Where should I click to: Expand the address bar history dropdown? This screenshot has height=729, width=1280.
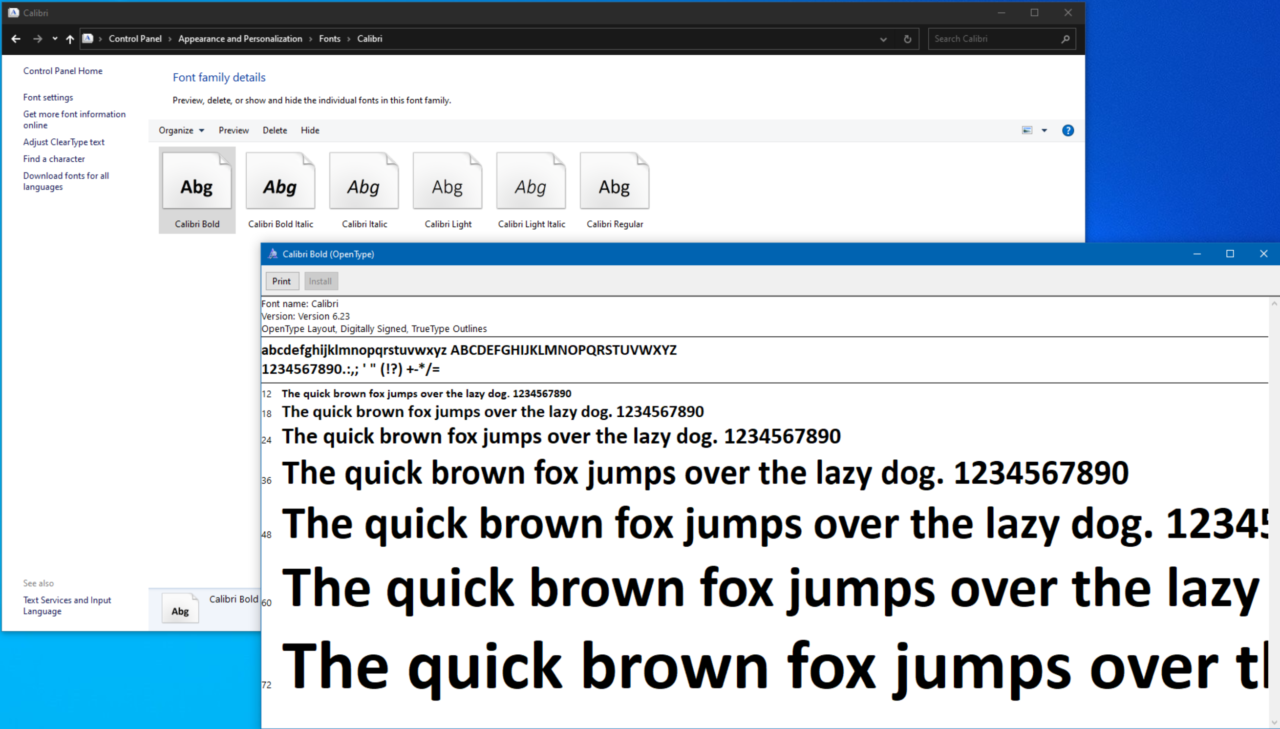[884, 39]
